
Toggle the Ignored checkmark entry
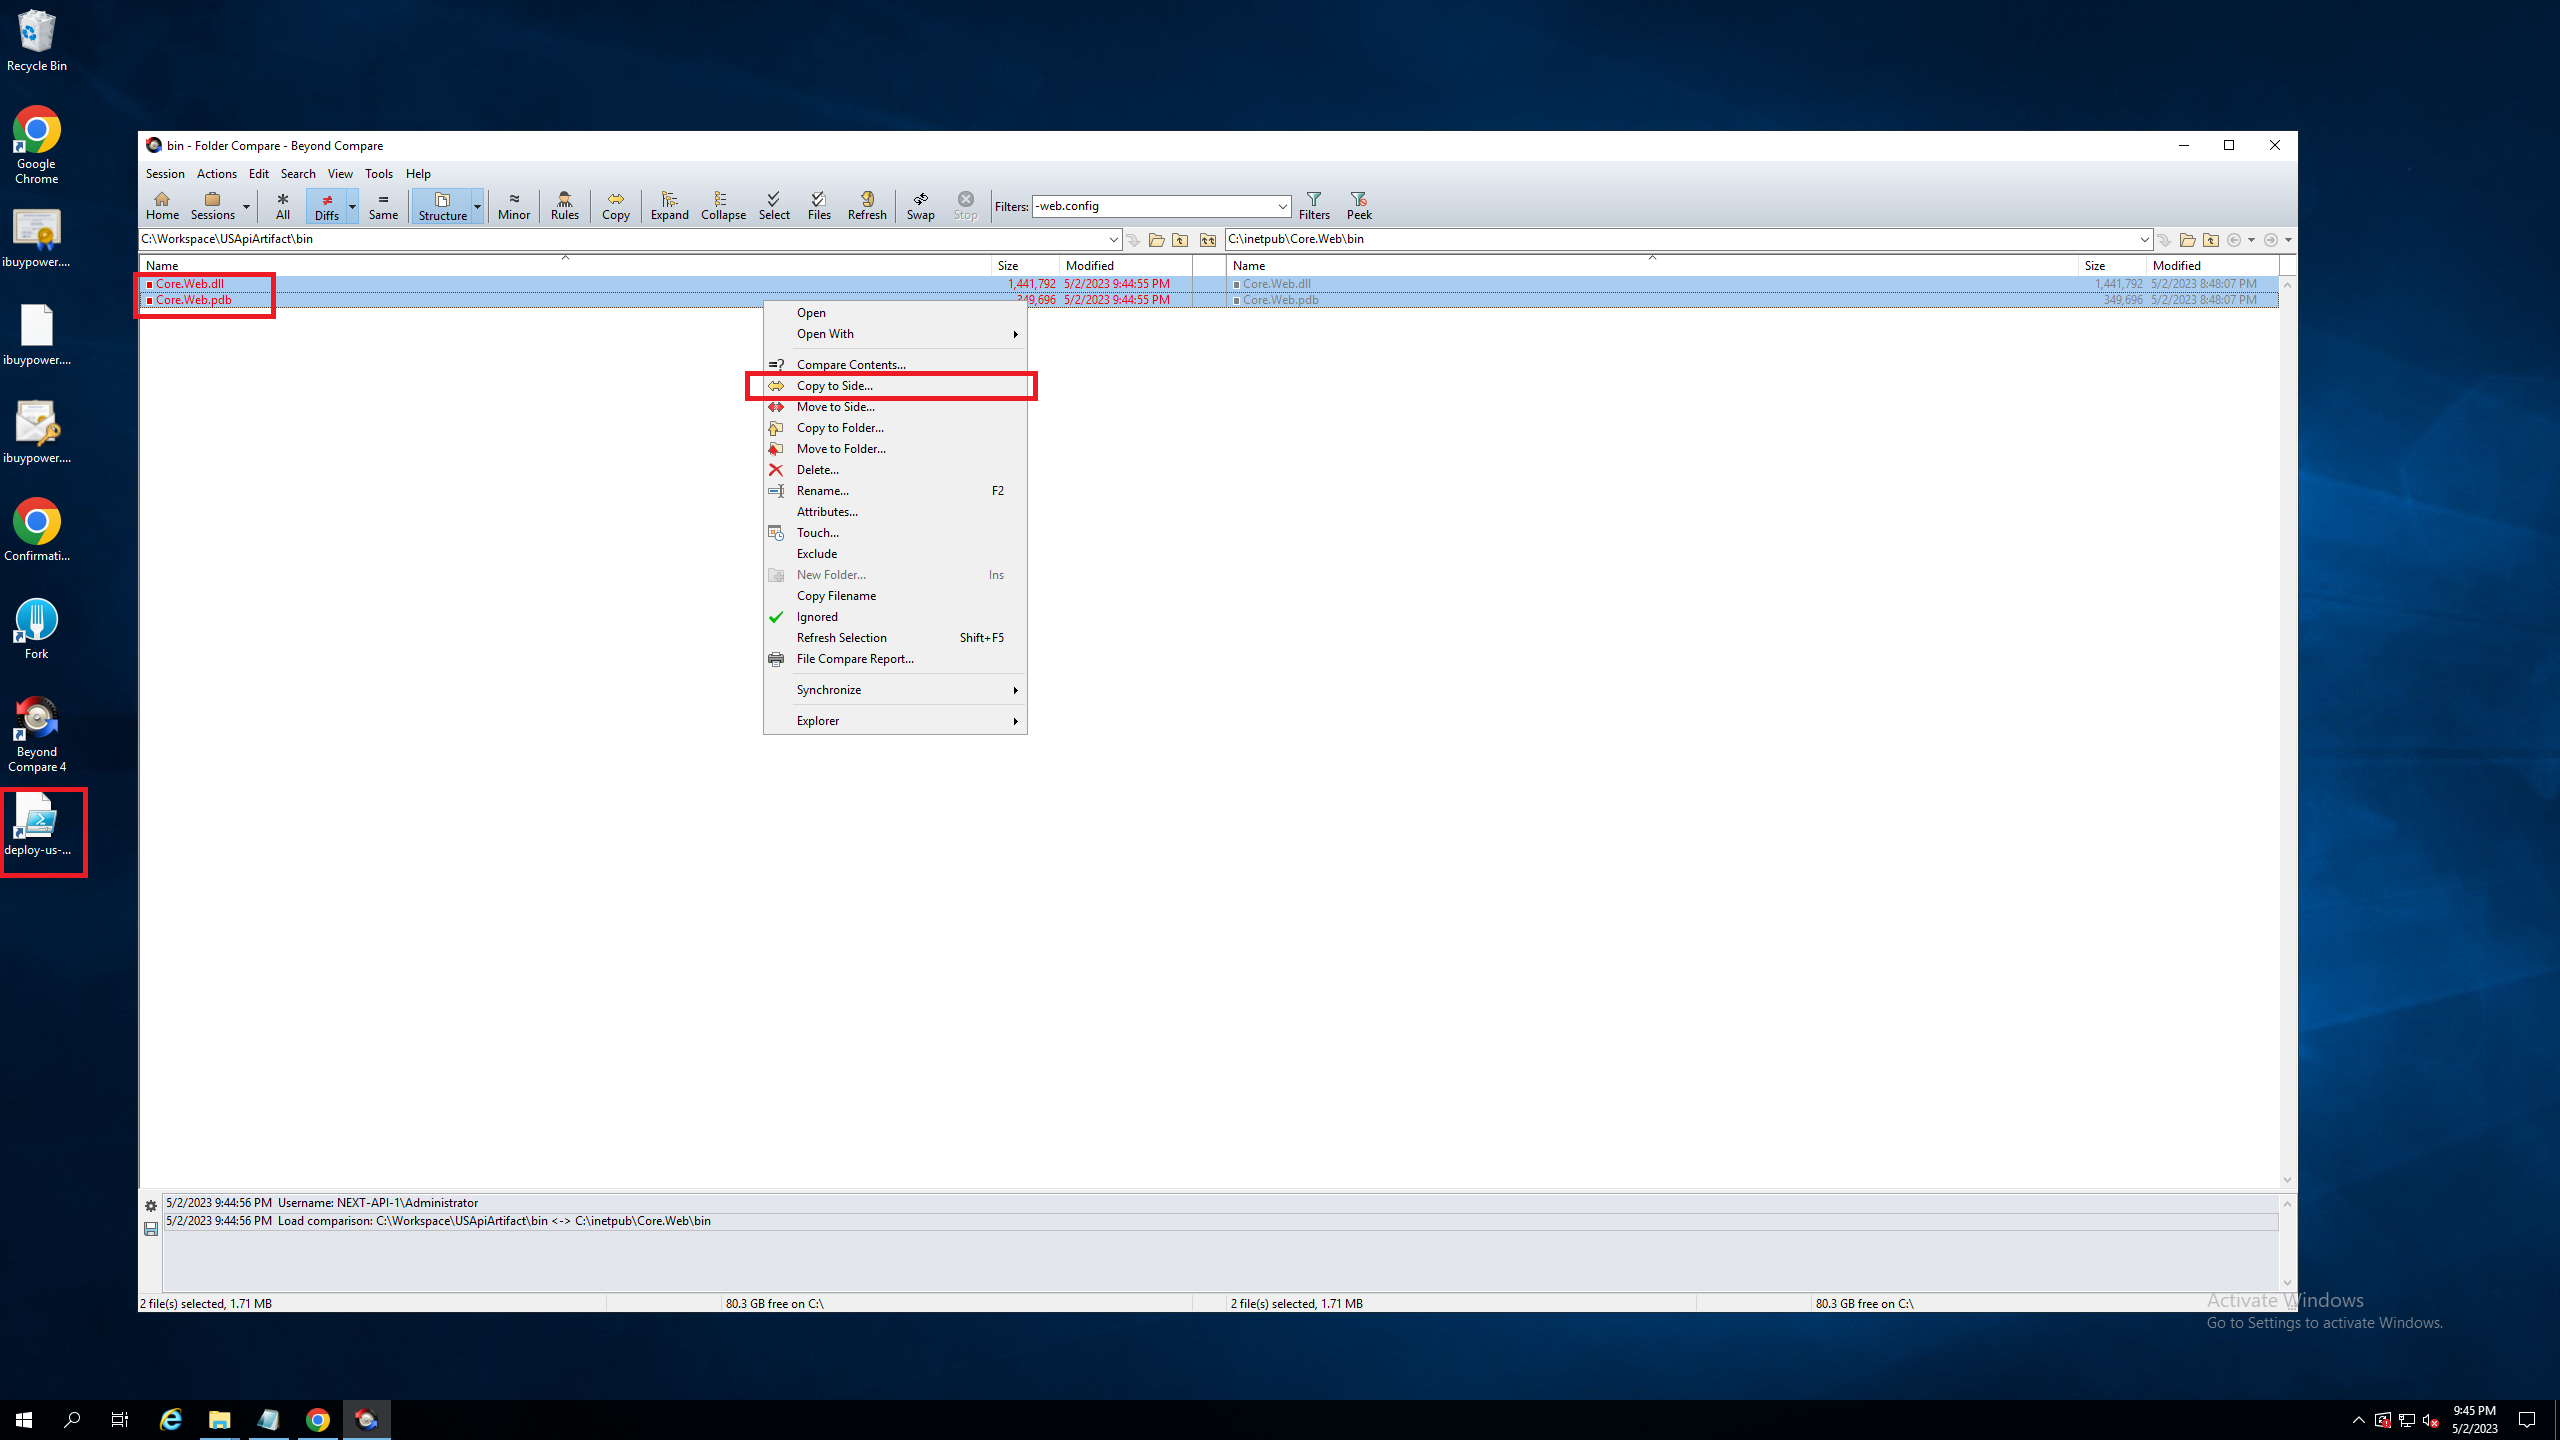817,617
